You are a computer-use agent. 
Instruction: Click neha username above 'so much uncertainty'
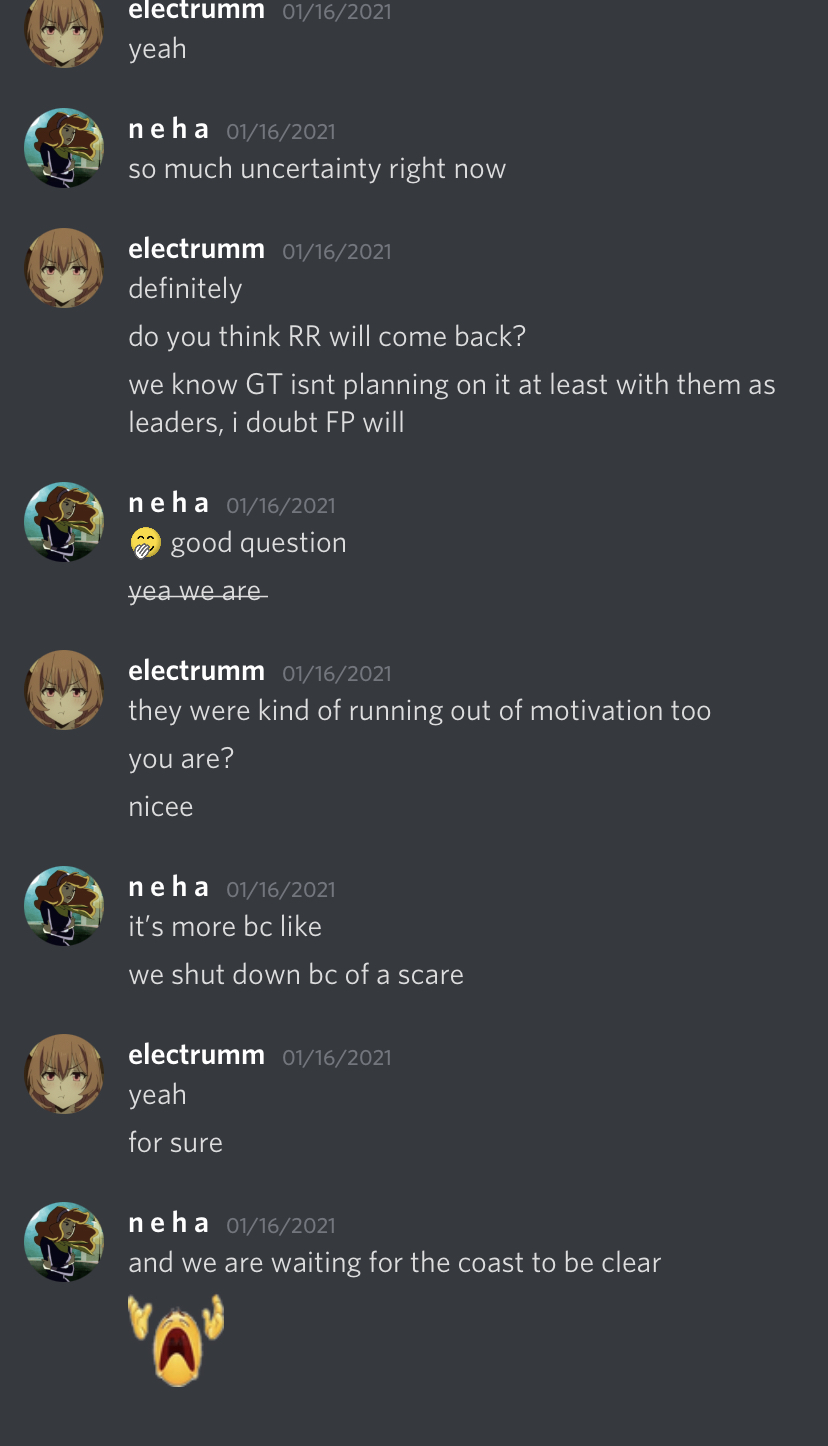[x=169, y=129]
